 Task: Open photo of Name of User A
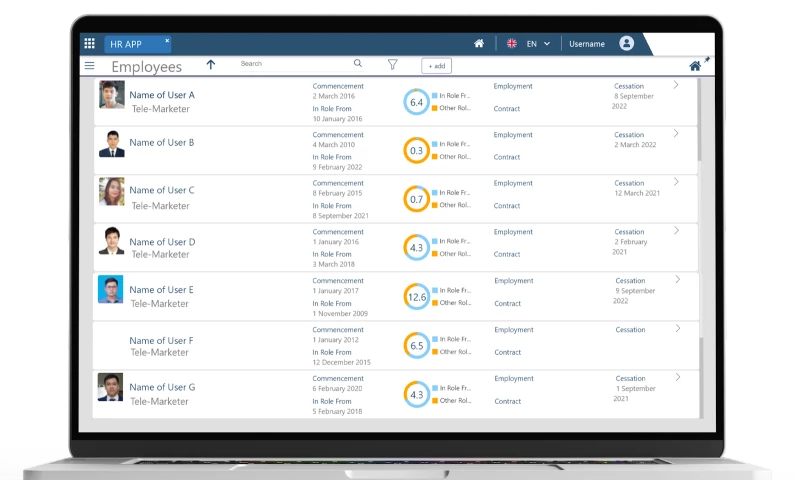pyautogui.click(x=112, y=94)
